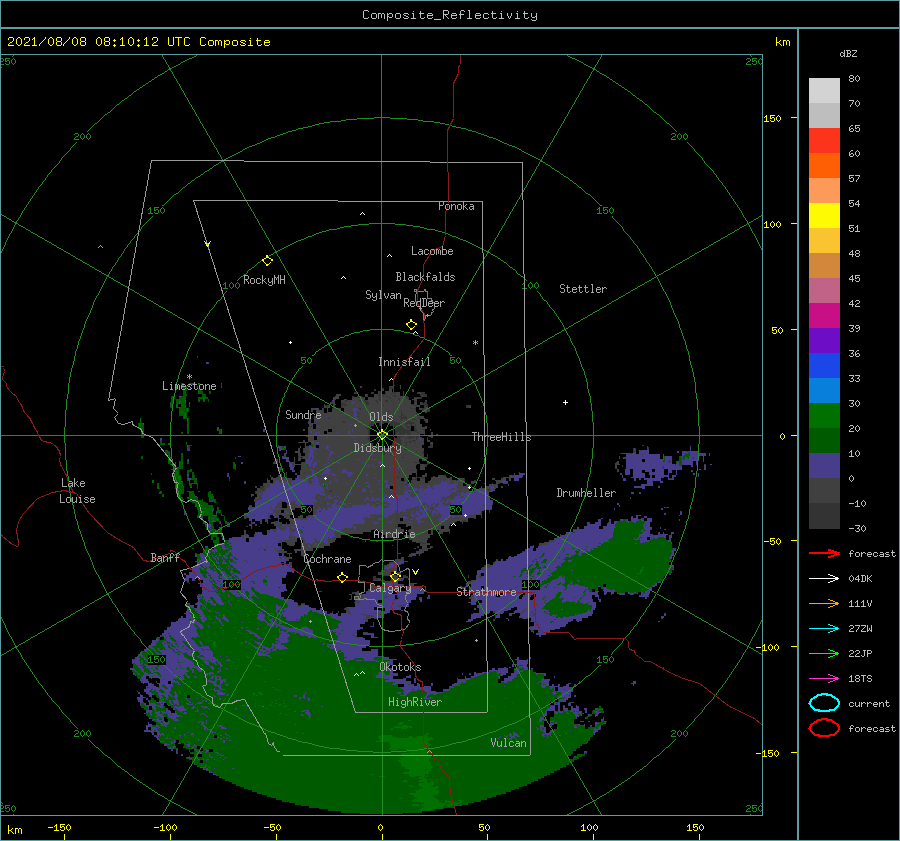
Task: Click the cyan current ellipse legend icon
Action: pos(824,703)
